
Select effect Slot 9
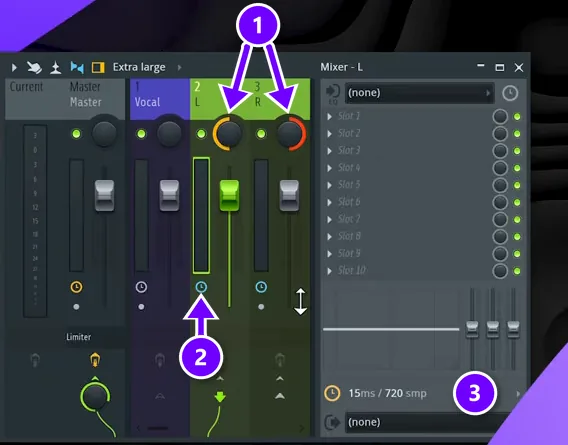(x=349, y=254)
